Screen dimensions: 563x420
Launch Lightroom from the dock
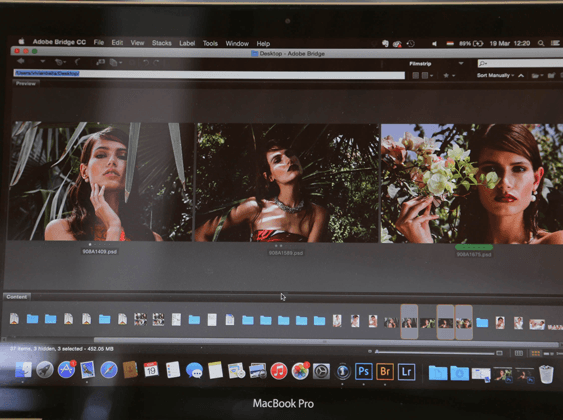[x=406, y=372]
